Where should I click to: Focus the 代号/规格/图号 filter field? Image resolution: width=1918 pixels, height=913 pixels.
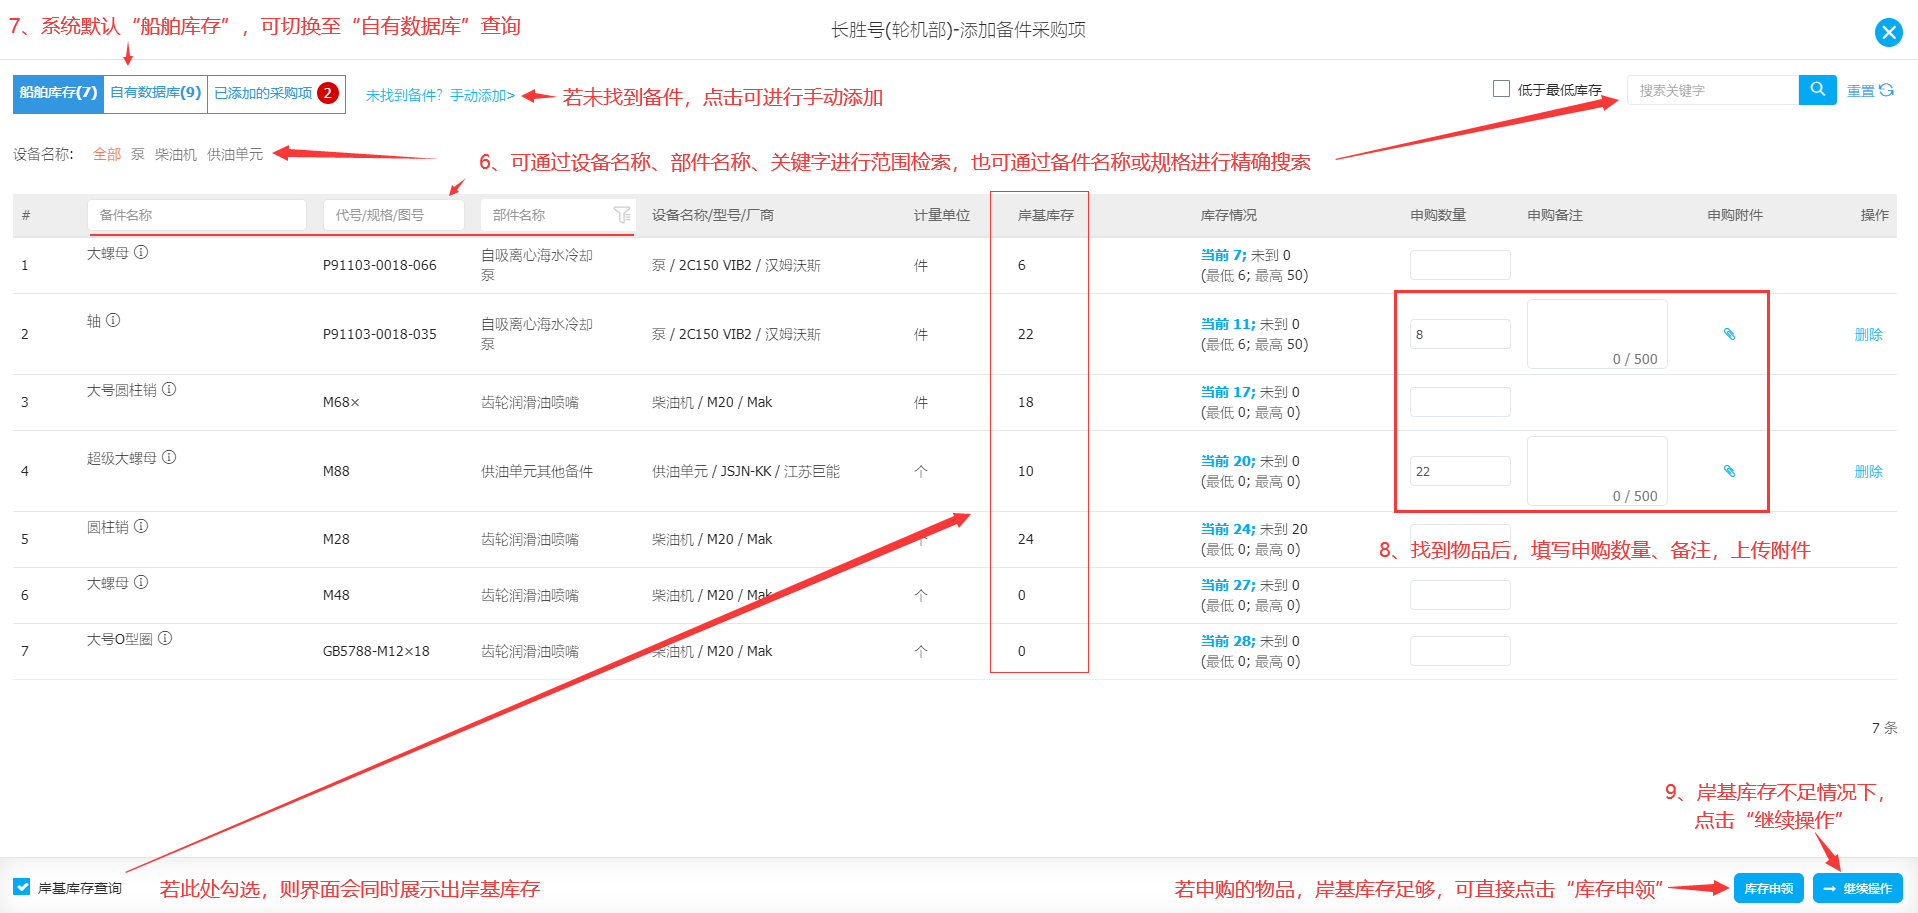[393, 215]
